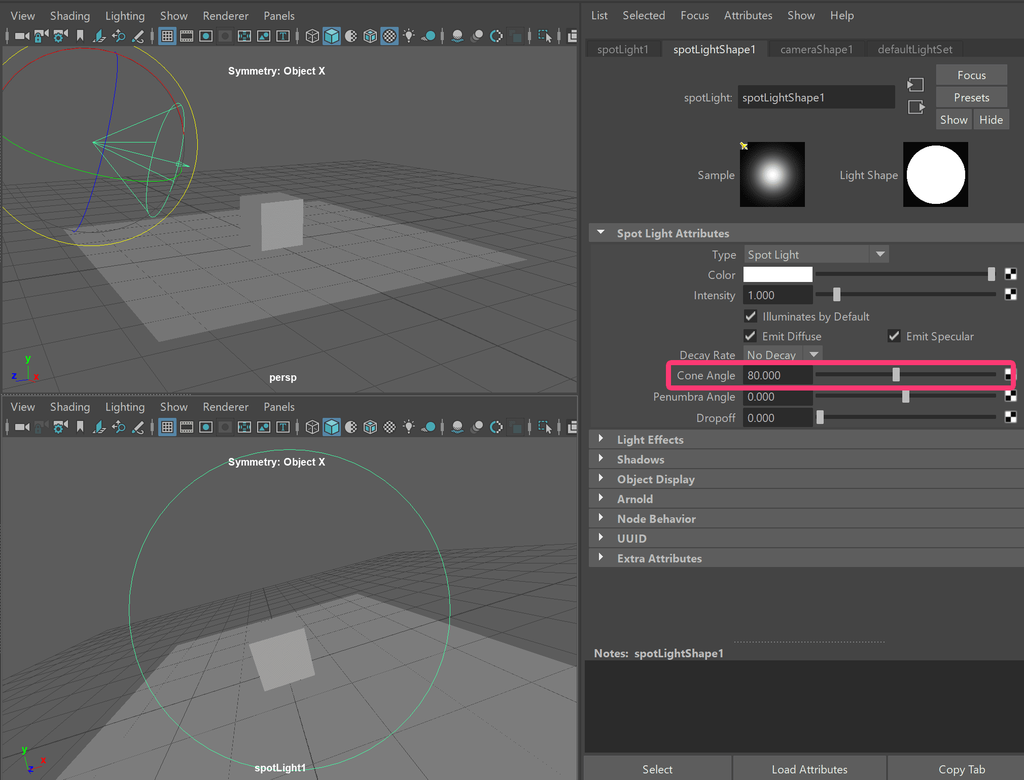Viewport: 1024px width, 780px height.
Task: Expand Shadows section
Action: [601, 459]
